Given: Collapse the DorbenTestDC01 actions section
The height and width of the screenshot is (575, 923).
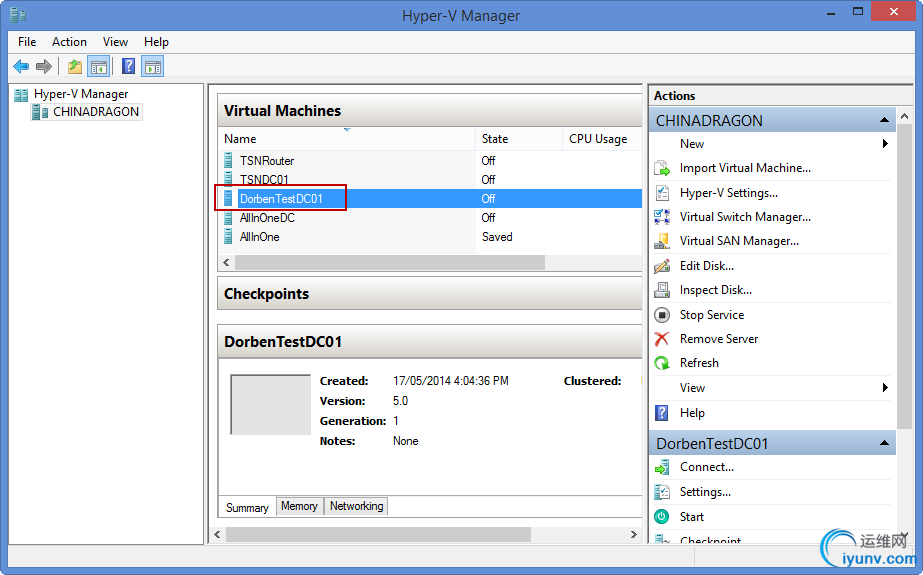Looking at the screenshot, I should 884,443.
